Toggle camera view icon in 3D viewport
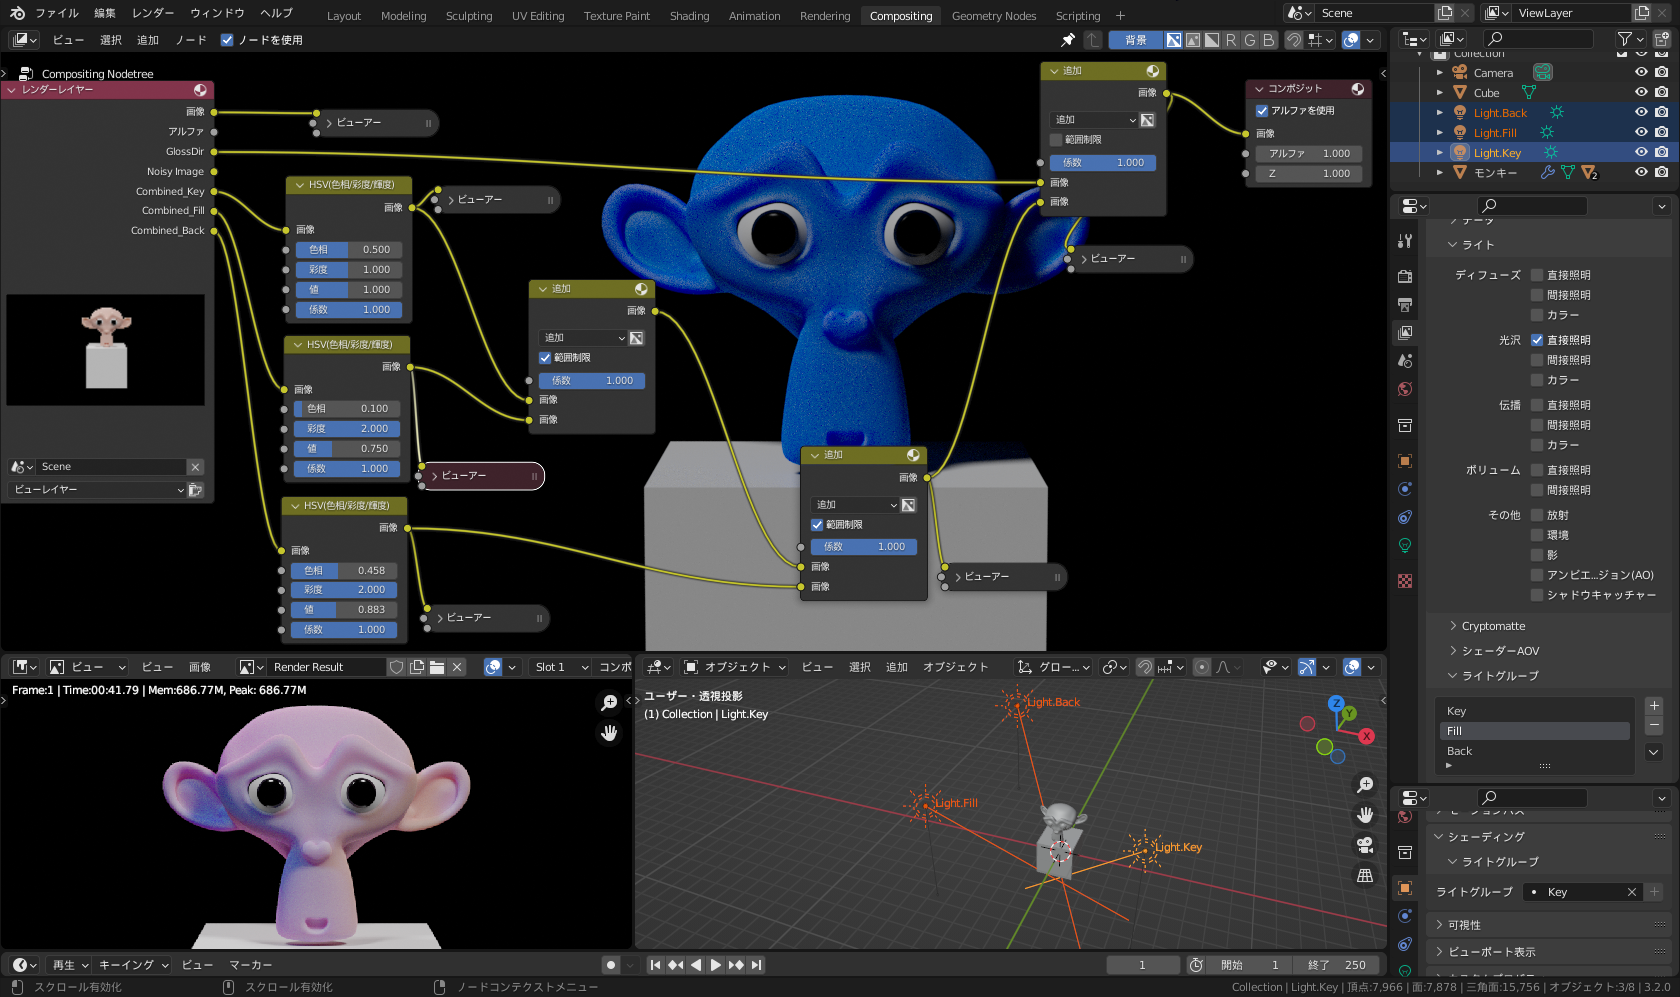This screenshot has width=1680, height=997. [1365, 845]
